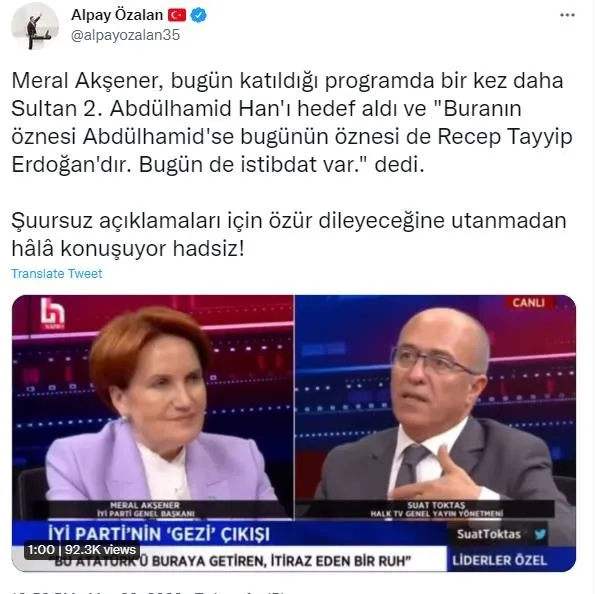Image resolution: width=595 pixels, height=594 pixels.
Task: Click the Twitter bird icon beside SuatToktas
Action: [x=540, y=534]
